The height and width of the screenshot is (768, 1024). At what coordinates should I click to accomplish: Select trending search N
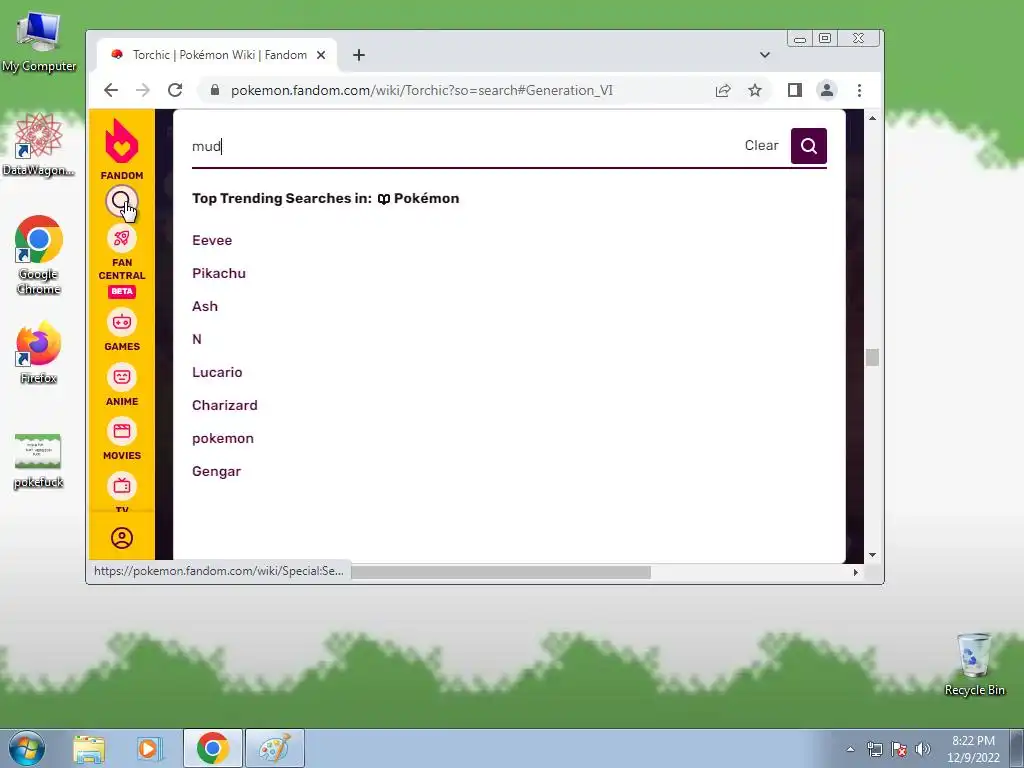coord(197,339)
